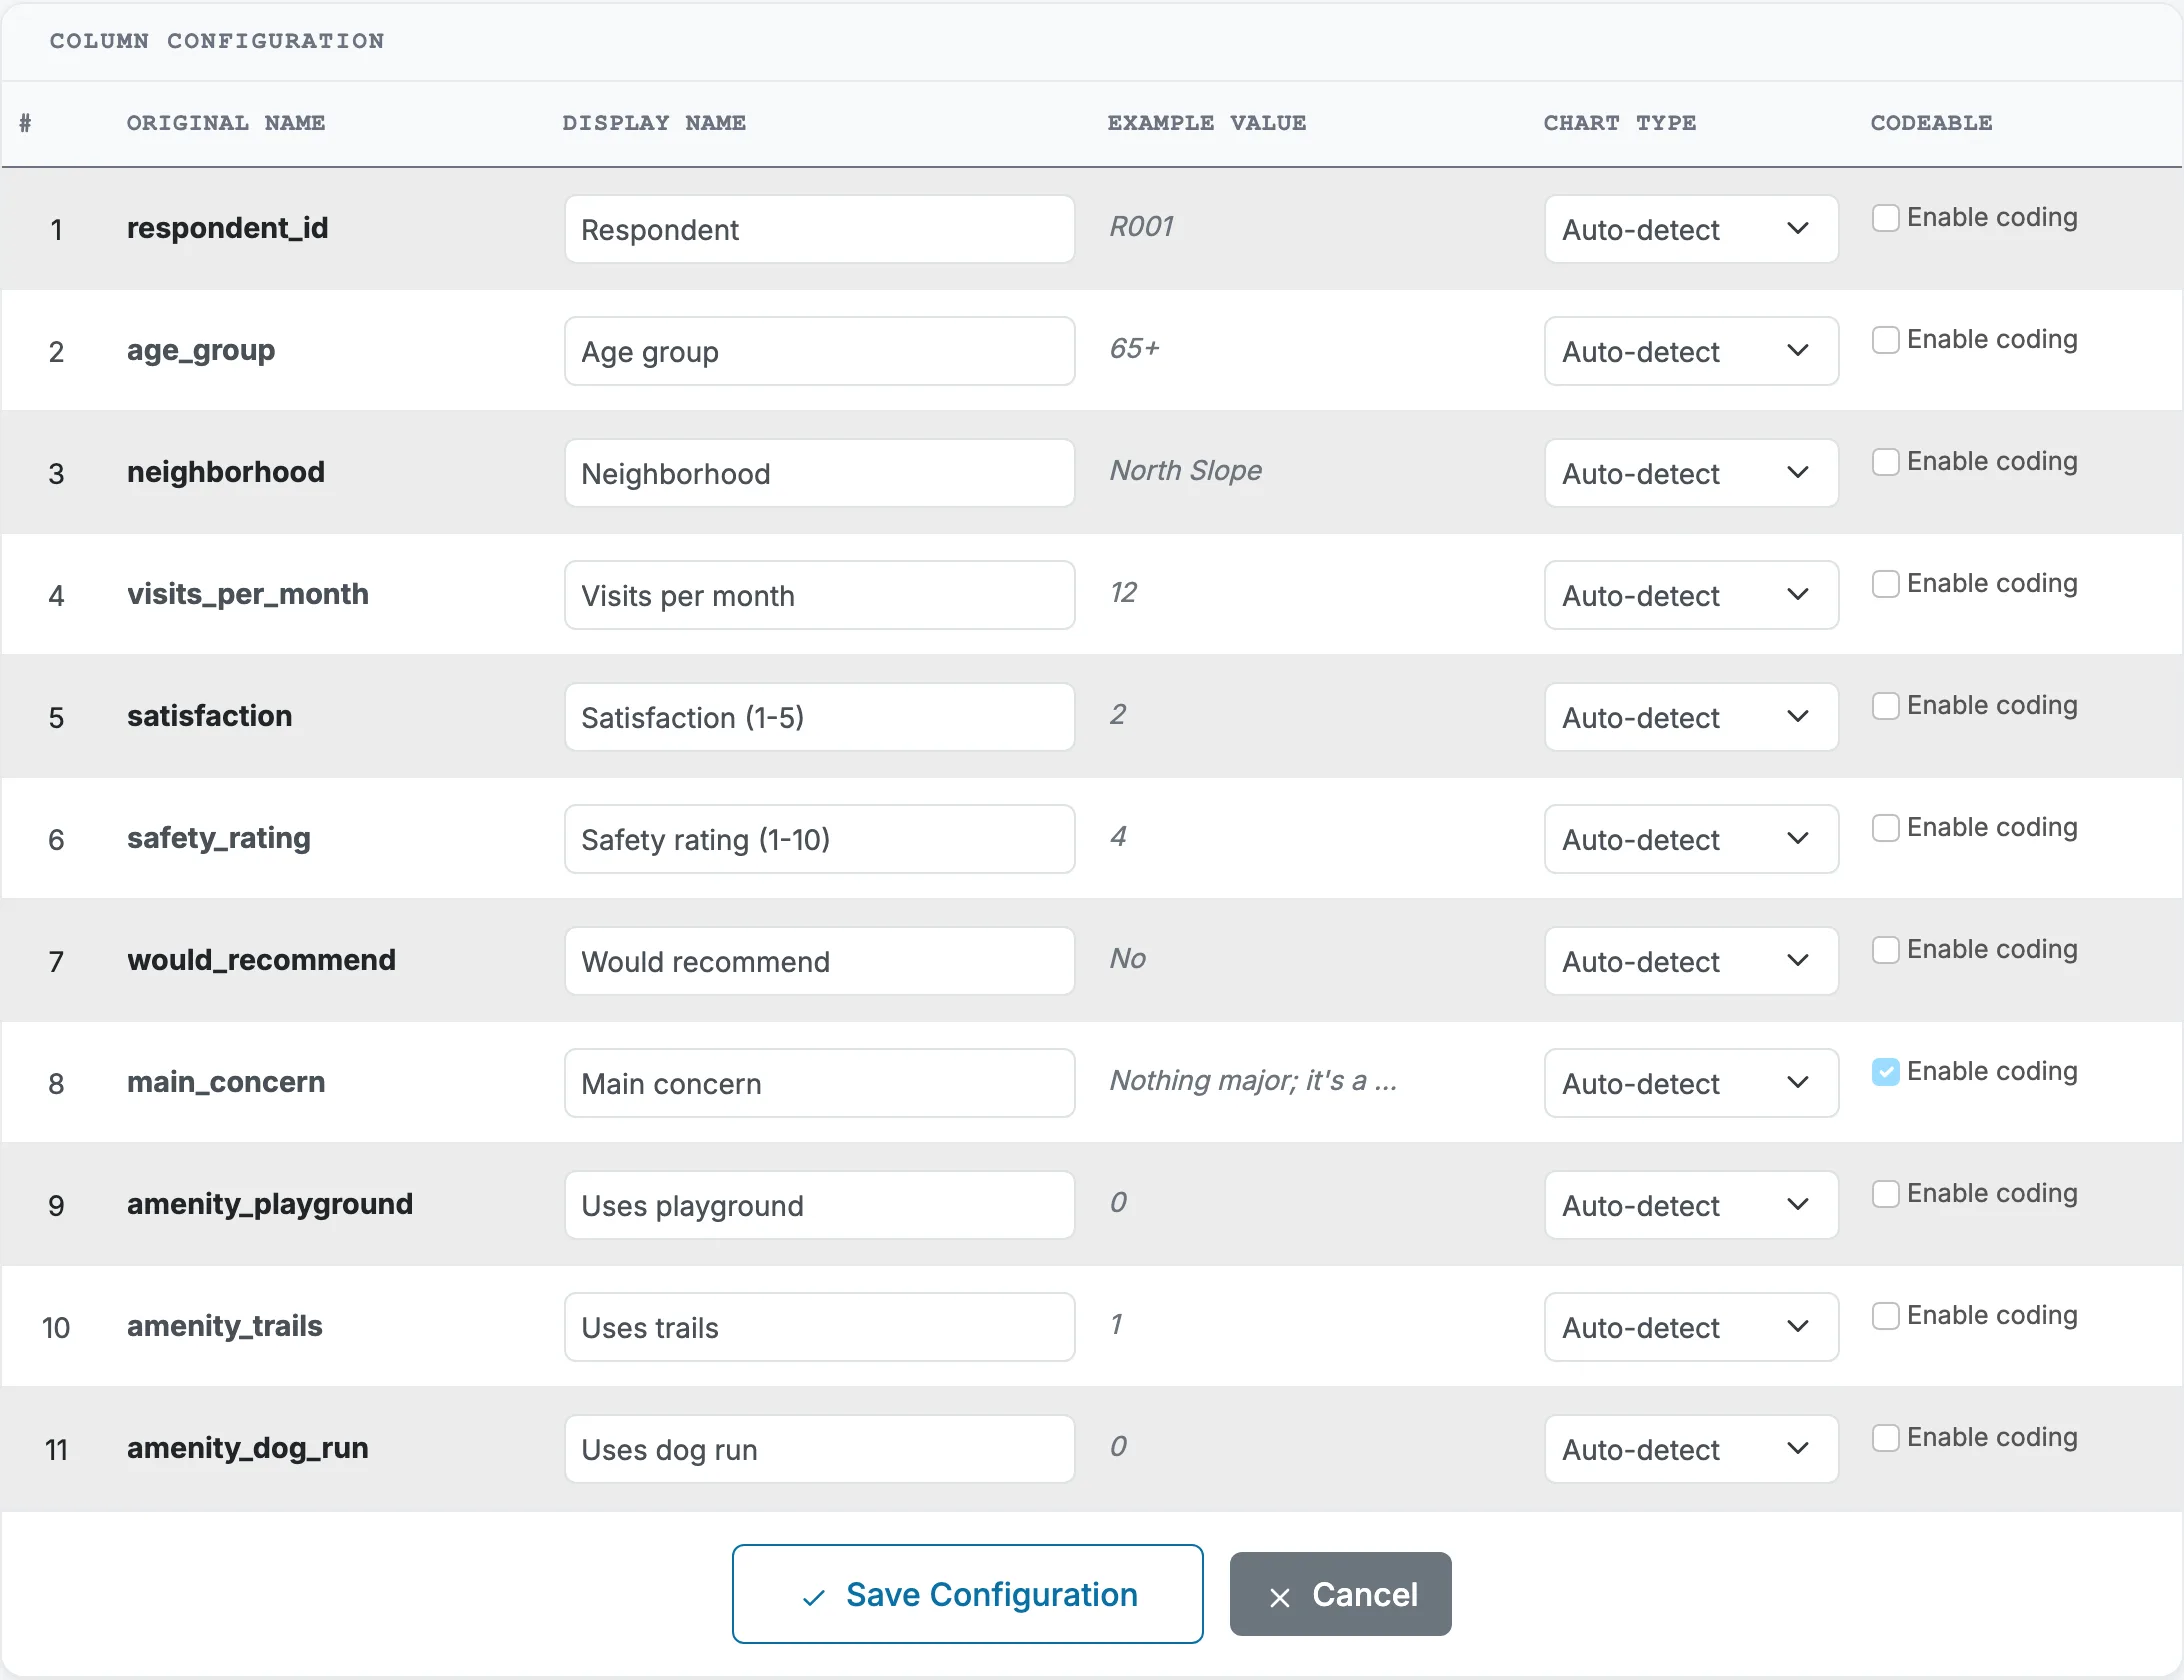Choose chart type for safety_rating
This screenshot has width=2184, height=1680.
pyautogui.click(x=1691, y=839)
